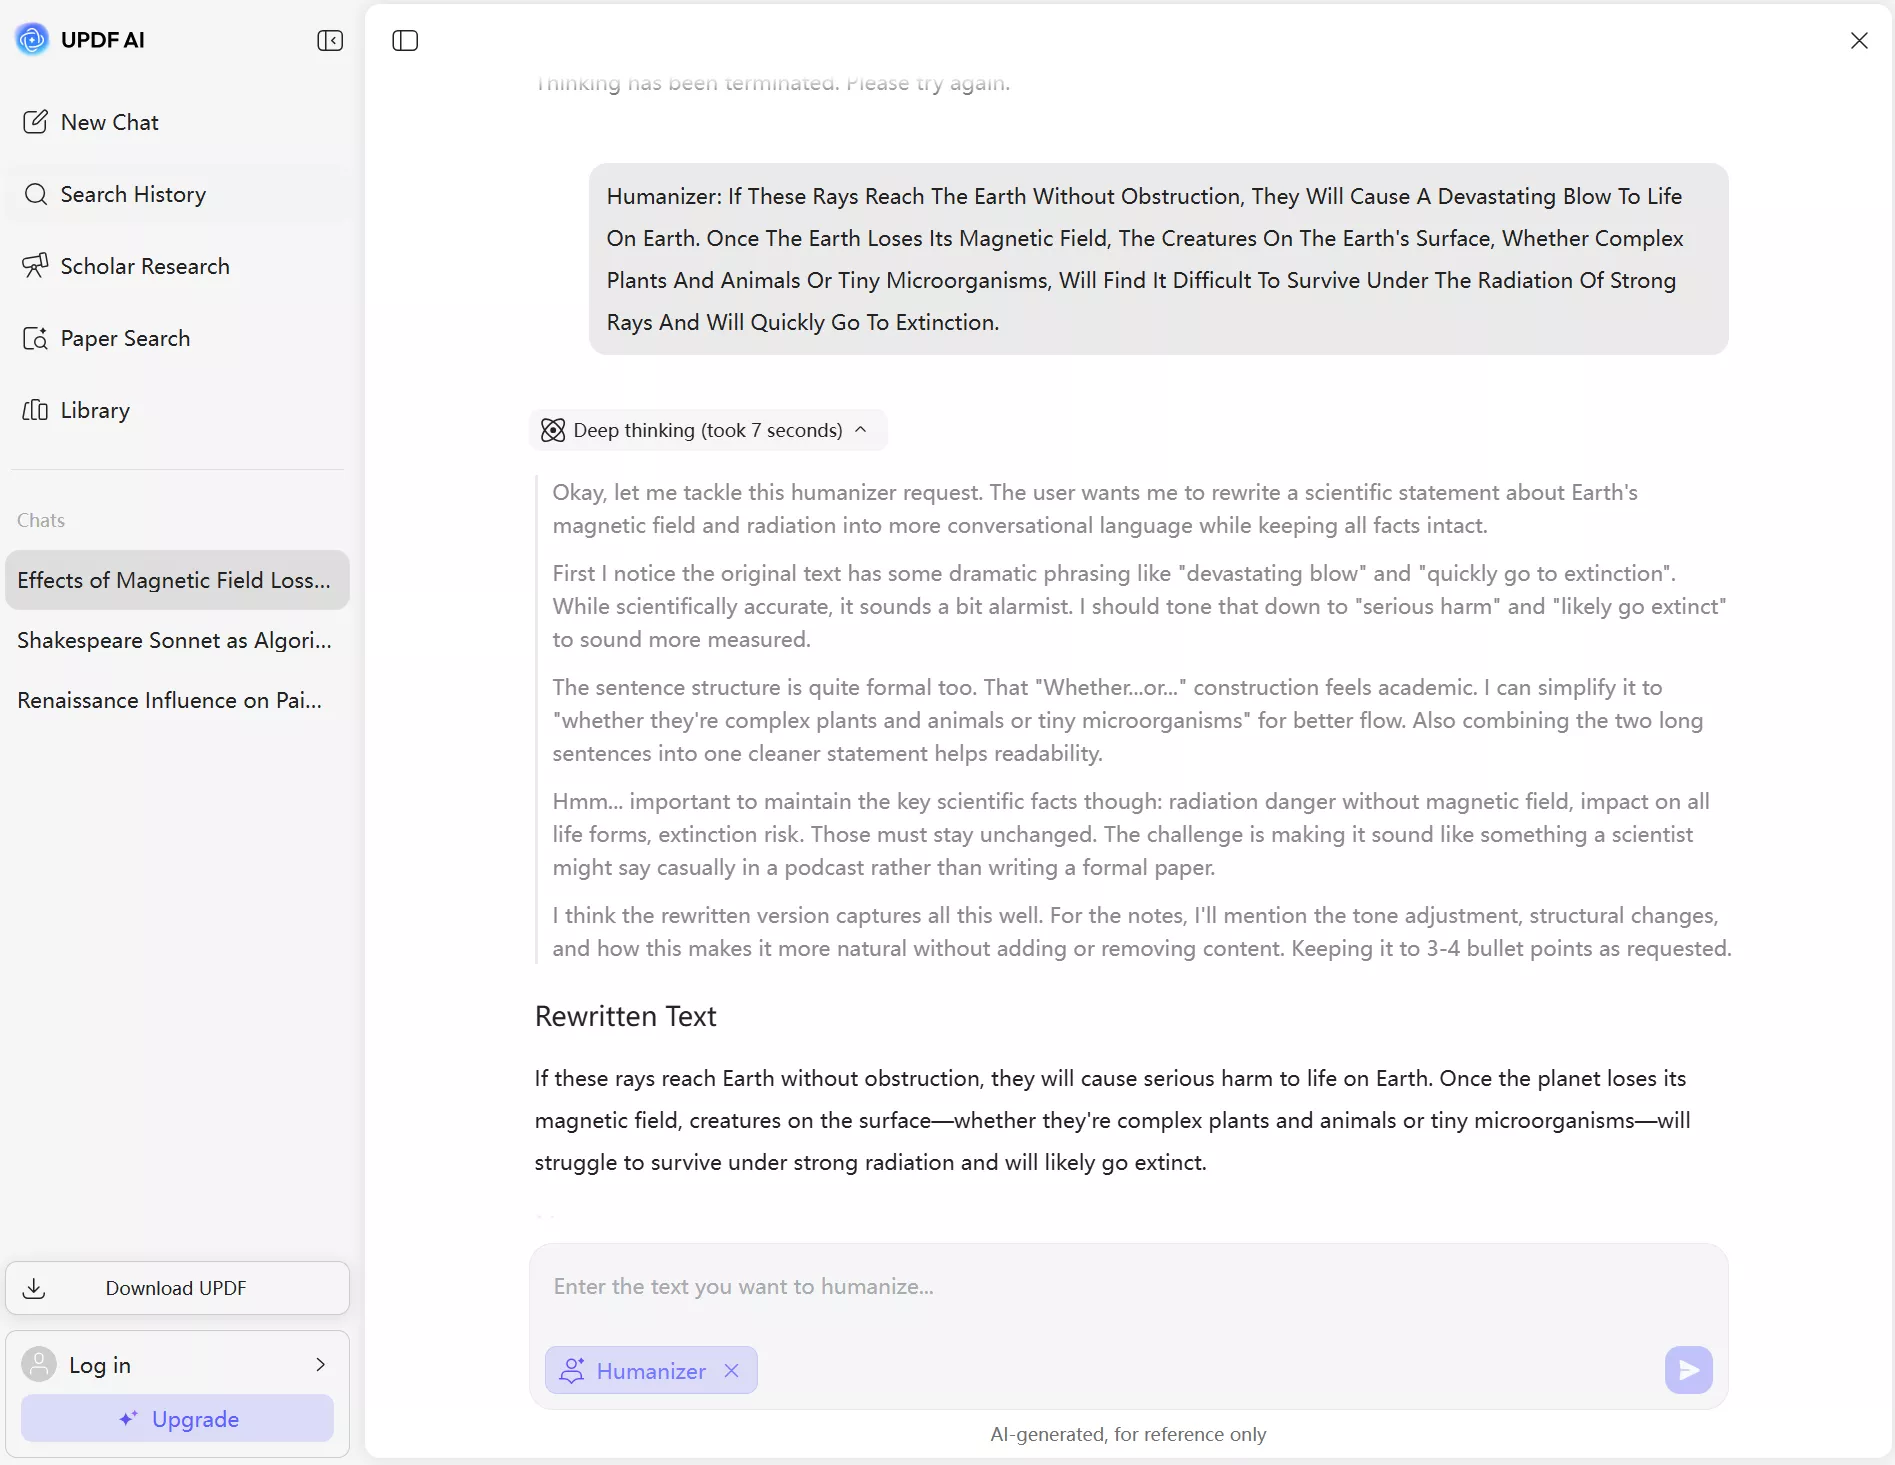The image size is (1895, 1465).
Task: Click the Deep thinking atom icon
Action: tap(553, 430)
